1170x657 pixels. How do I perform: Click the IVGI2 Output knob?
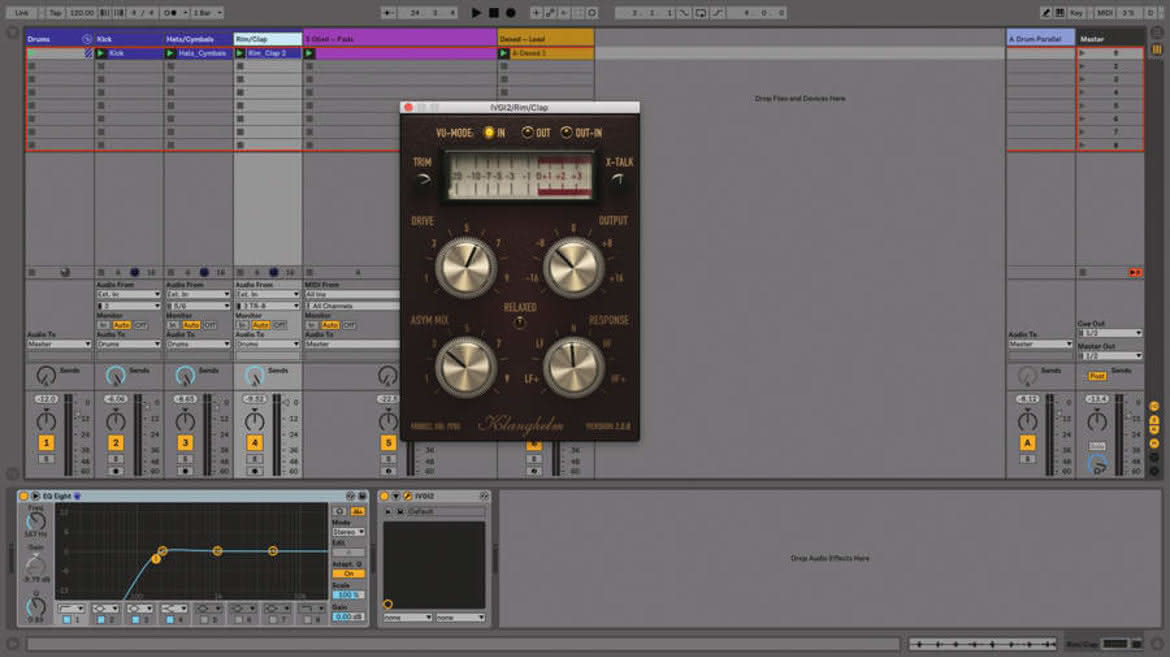[573, 267]
